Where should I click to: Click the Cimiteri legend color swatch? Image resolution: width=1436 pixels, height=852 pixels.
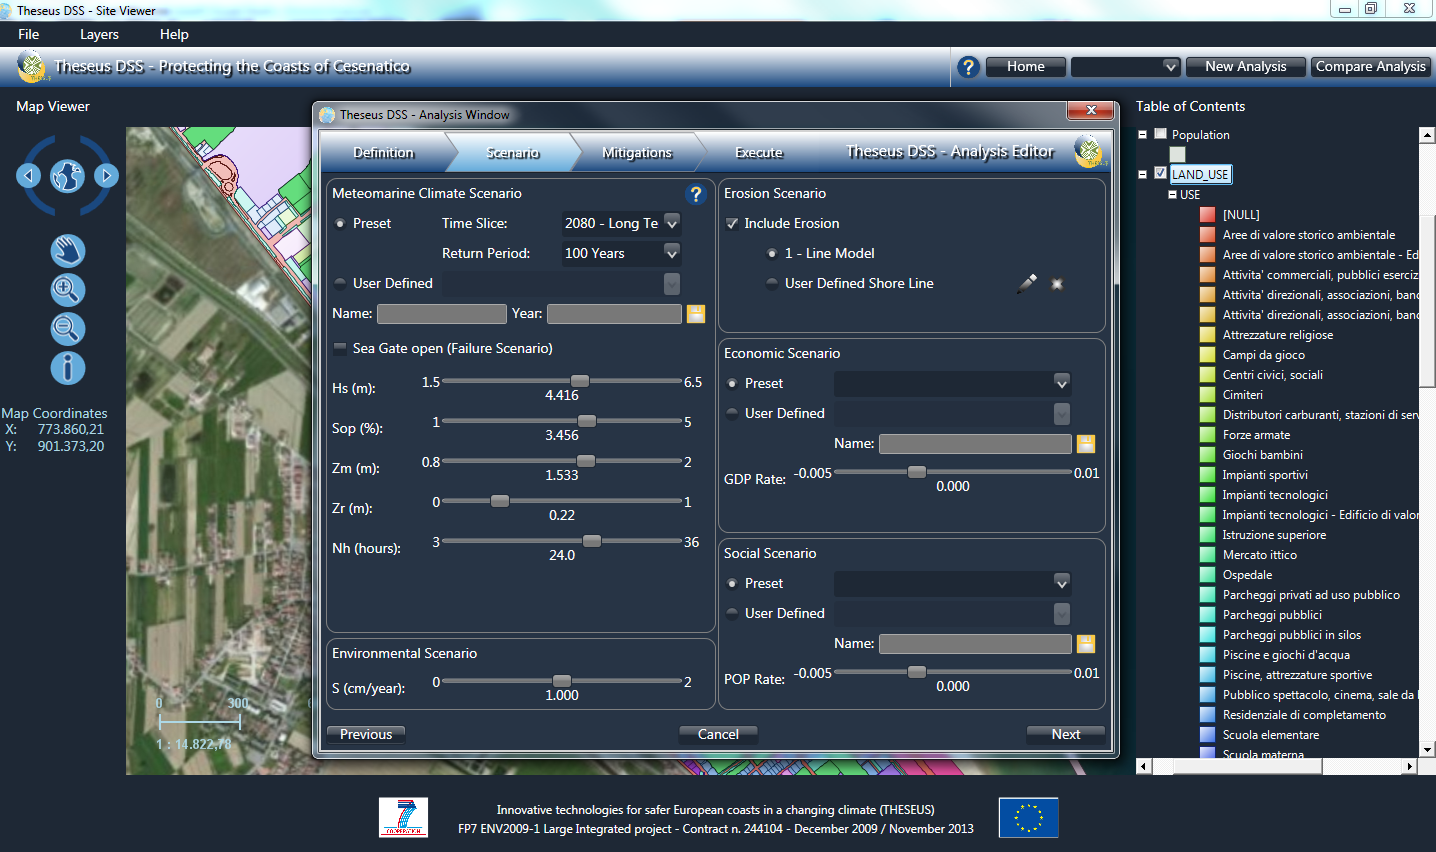[x=1207, y=395]
